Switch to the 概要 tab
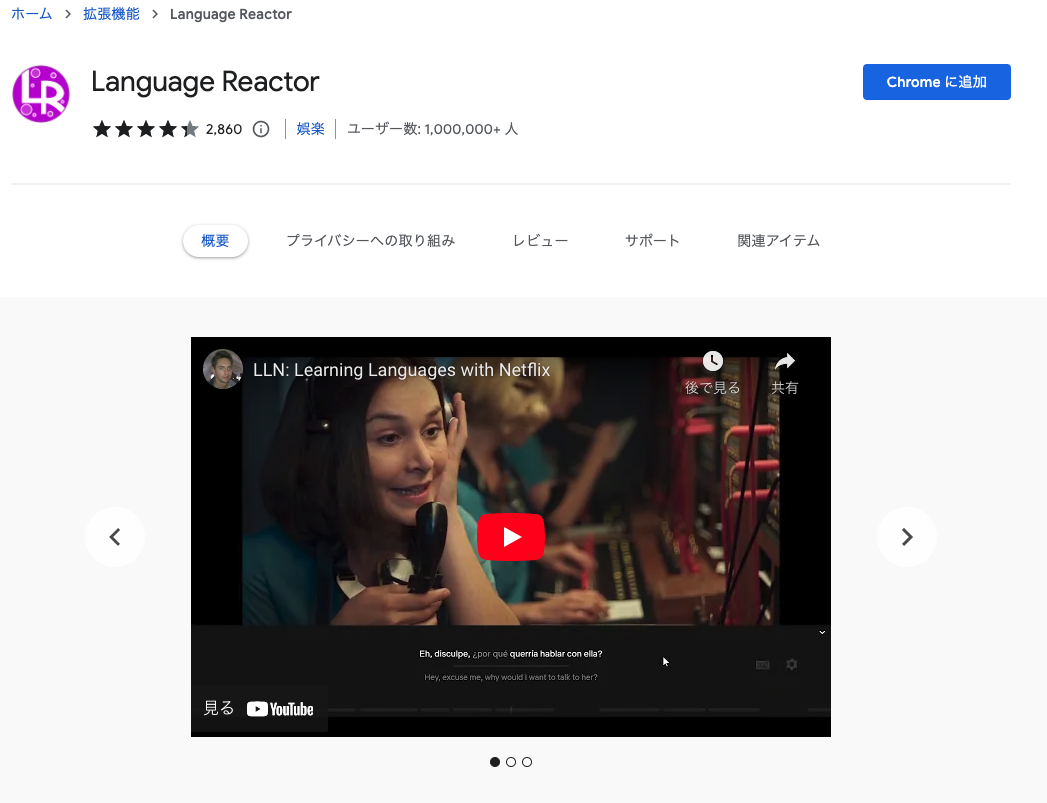The width and height of the screenshot is (1047, 803). [215, 241]
